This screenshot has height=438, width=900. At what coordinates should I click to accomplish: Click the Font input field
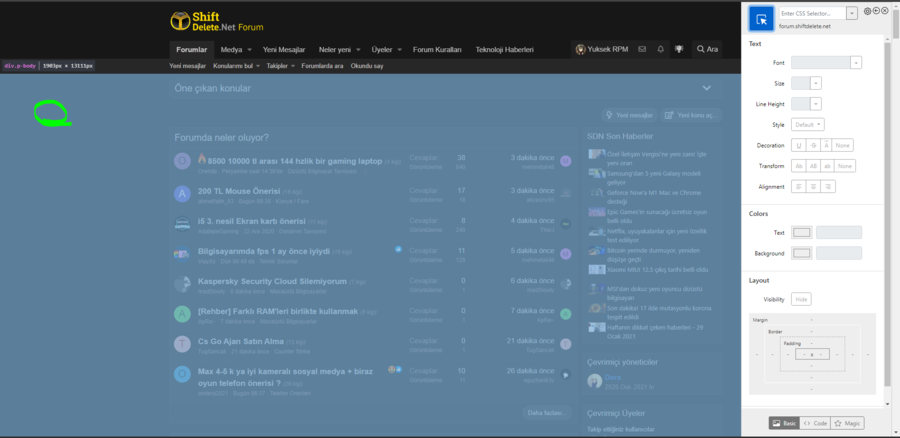(x=821, y=63)
